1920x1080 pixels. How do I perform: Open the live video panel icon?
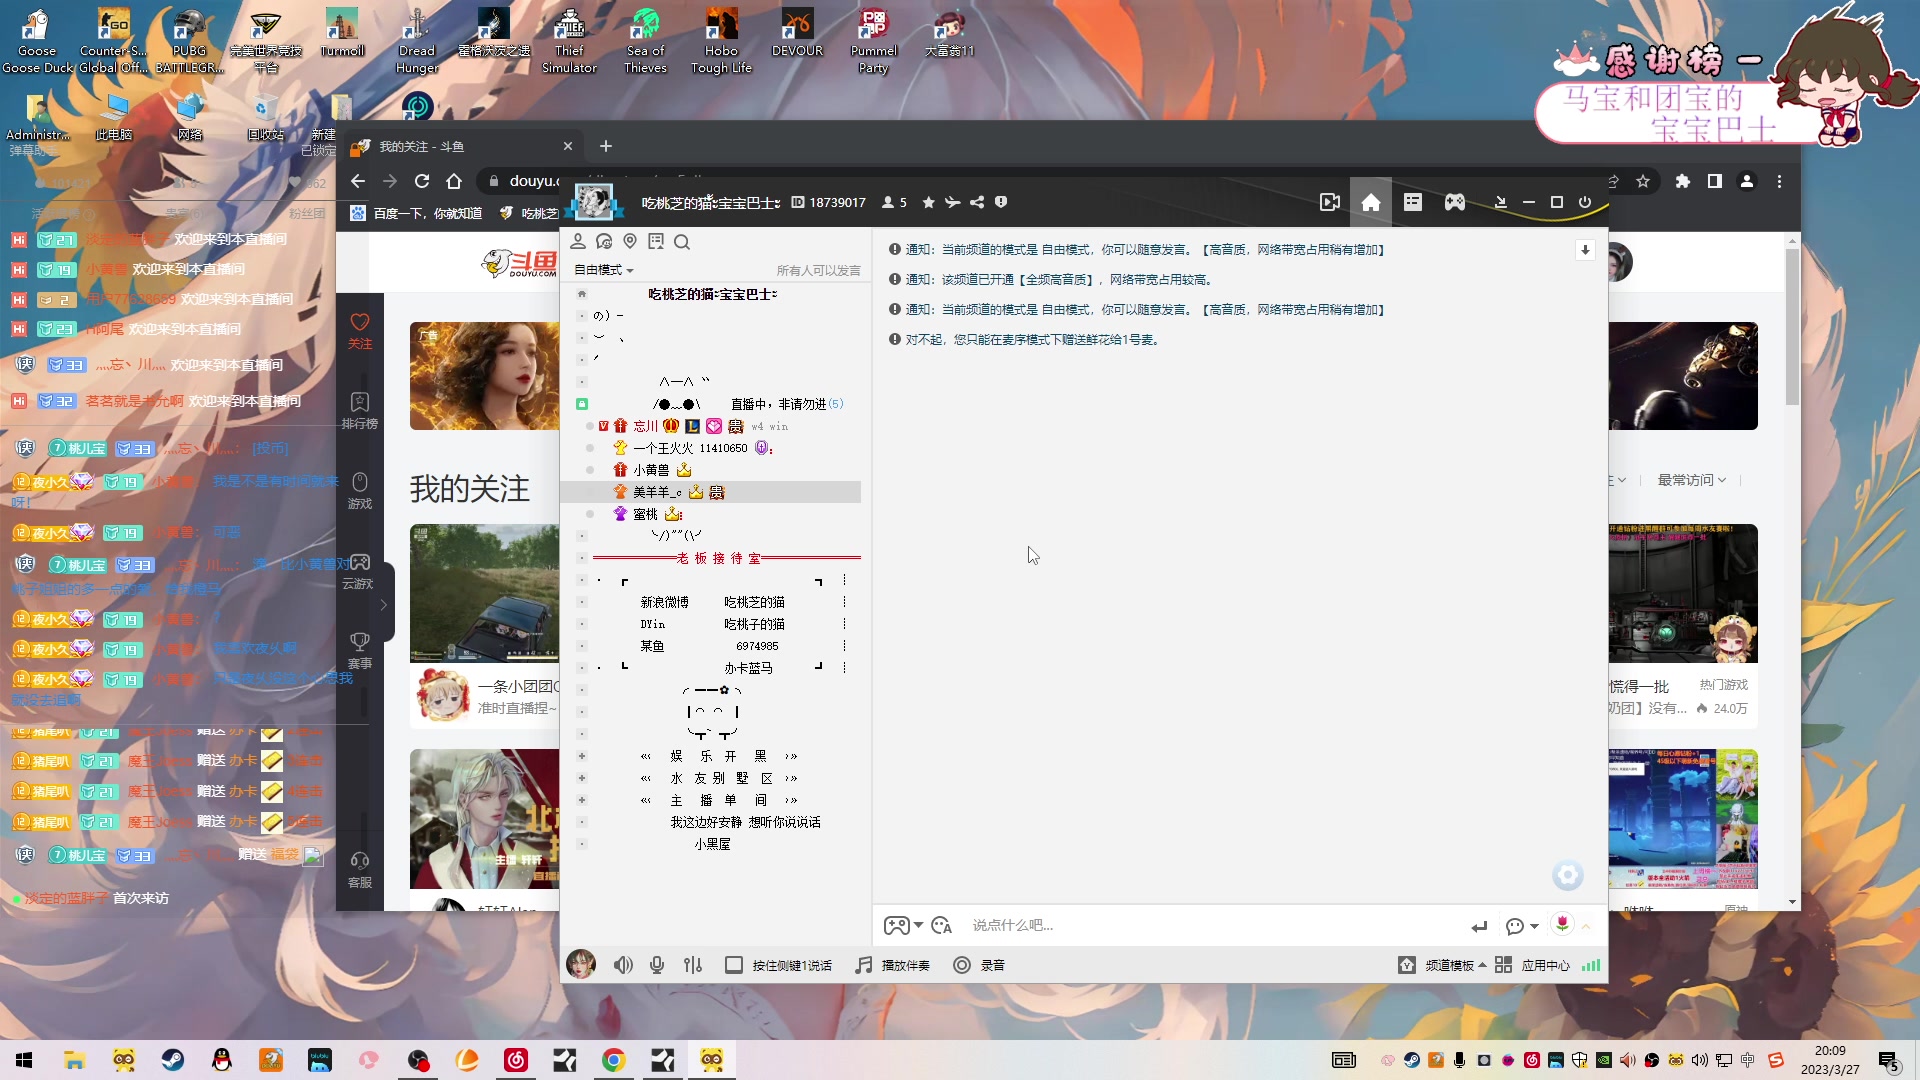click(1330, 202)
